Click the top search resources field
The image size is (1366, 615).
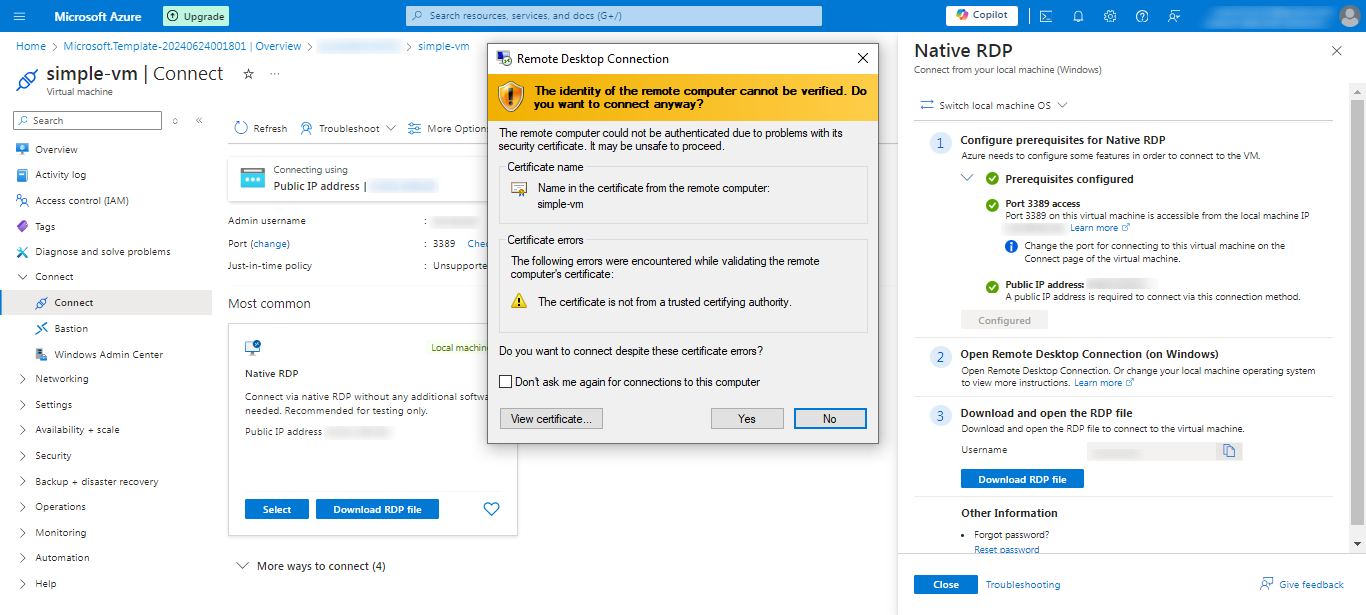[614, 16]
